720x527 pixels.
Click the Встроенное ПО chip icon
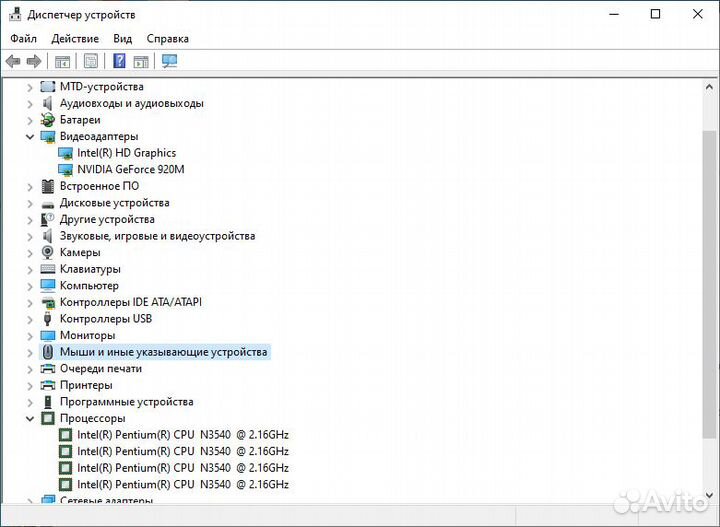pyautogui.click(x=48, y=186)
